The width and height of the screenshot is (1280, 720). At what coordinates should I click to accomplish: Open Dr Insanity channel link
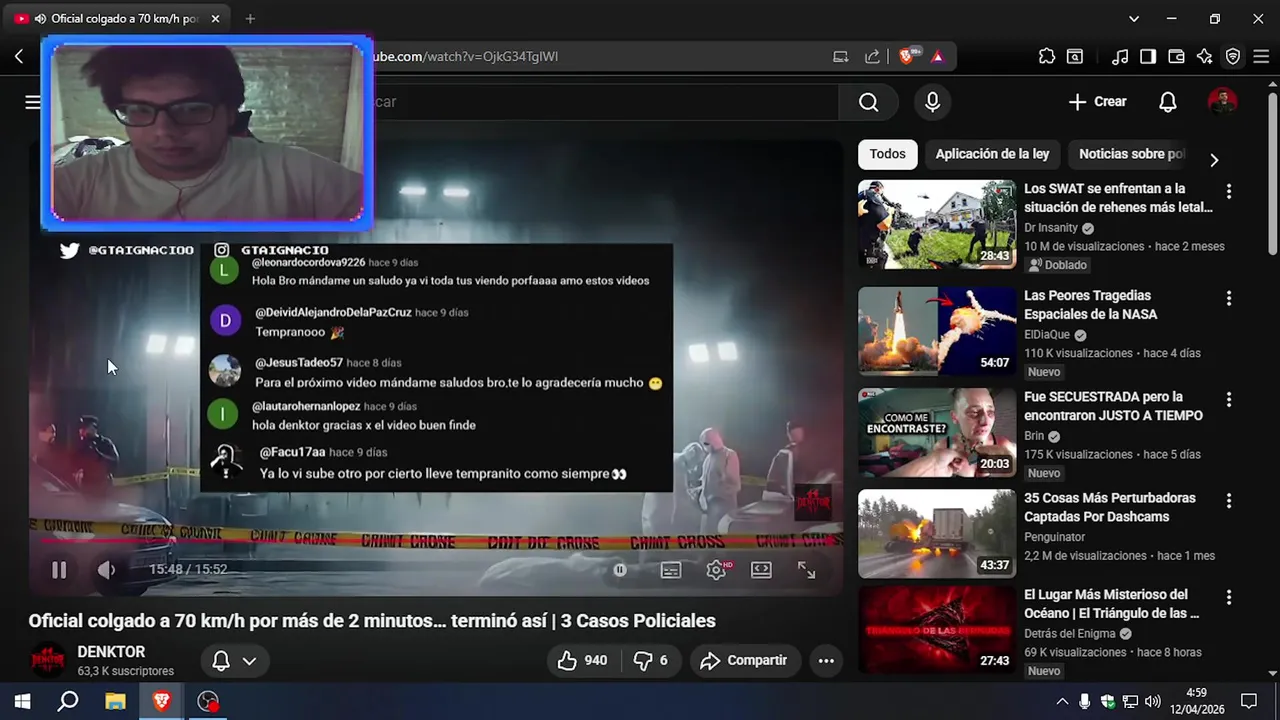[x=1051, y=228]
